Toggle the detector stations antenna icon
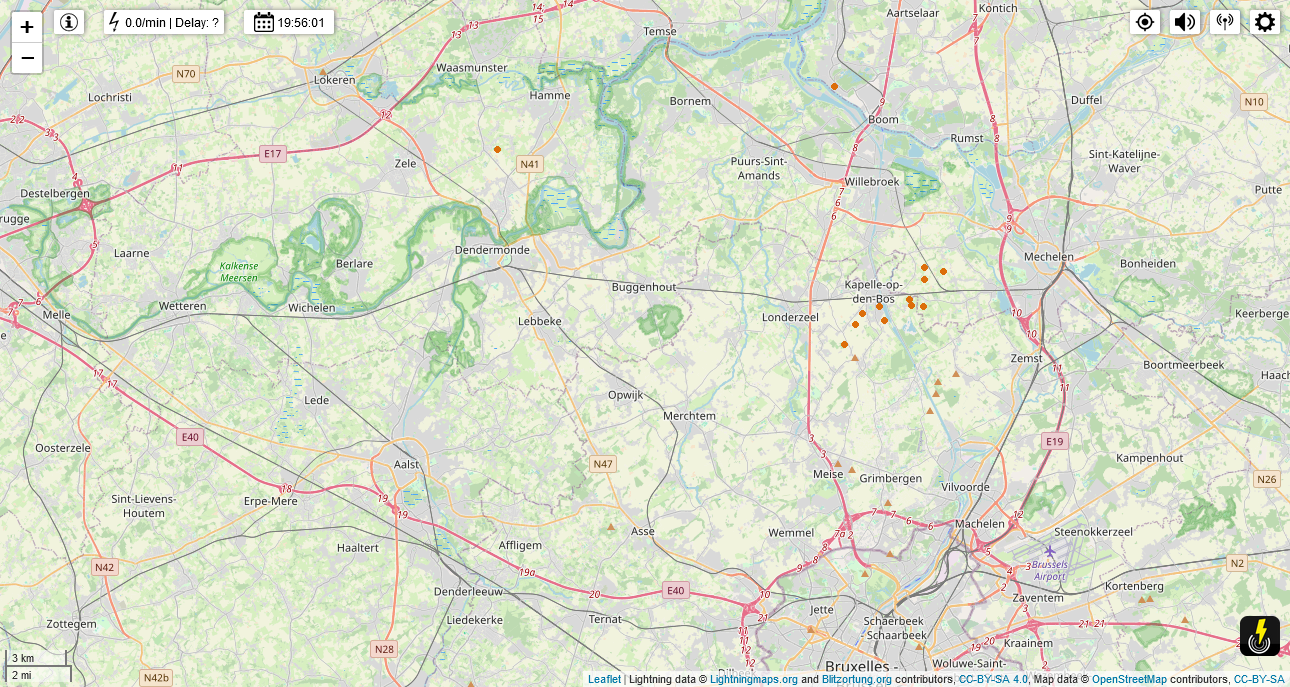Screen dimensions: 1290x687 [x=1225, y=22]
